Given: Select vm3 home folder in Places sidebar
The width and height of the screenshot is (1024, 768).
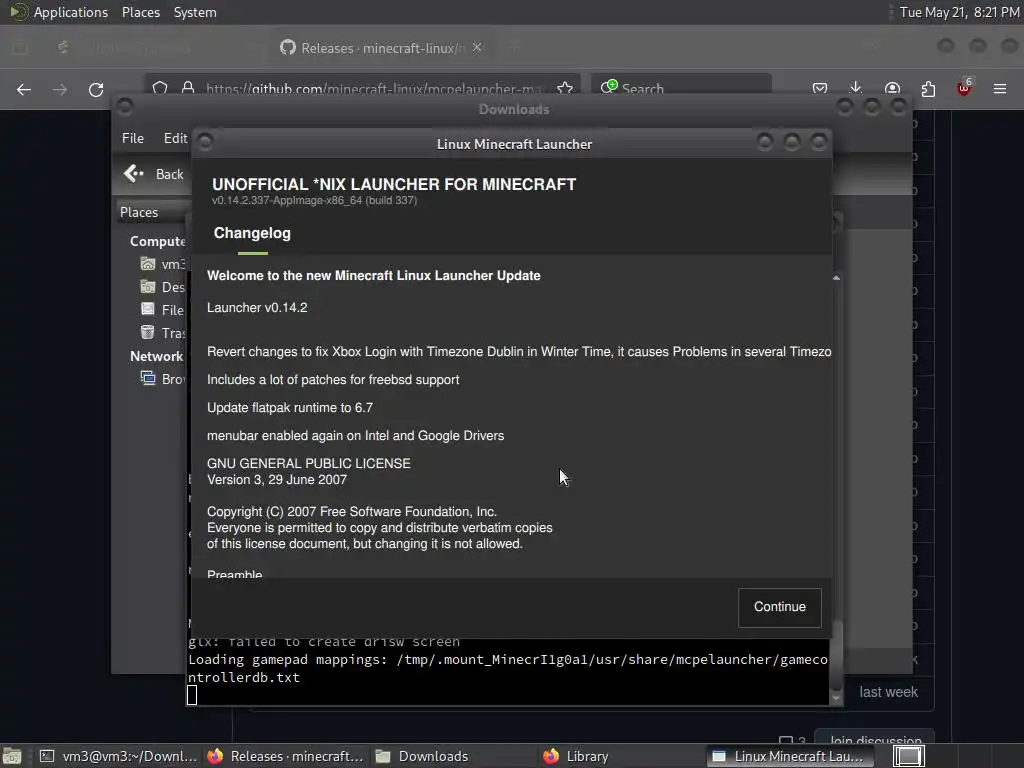Looking at the screenshot, I should 163,264.
